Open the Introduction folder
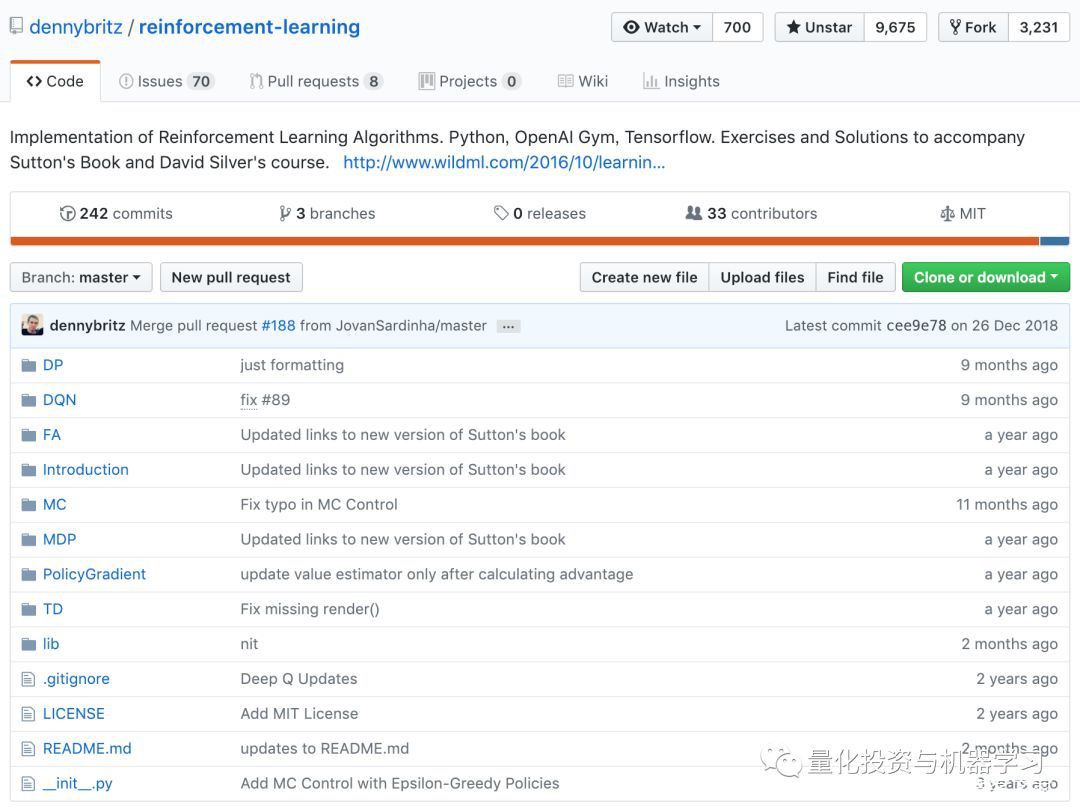 85,470
